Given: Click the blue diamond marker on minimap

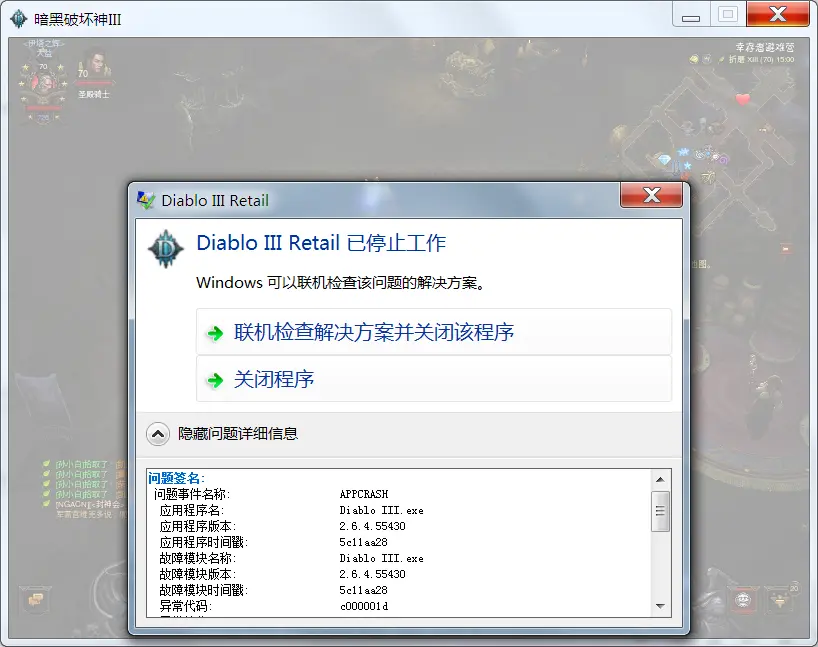Looking at the screenshot, I should [x=664, y=160].
